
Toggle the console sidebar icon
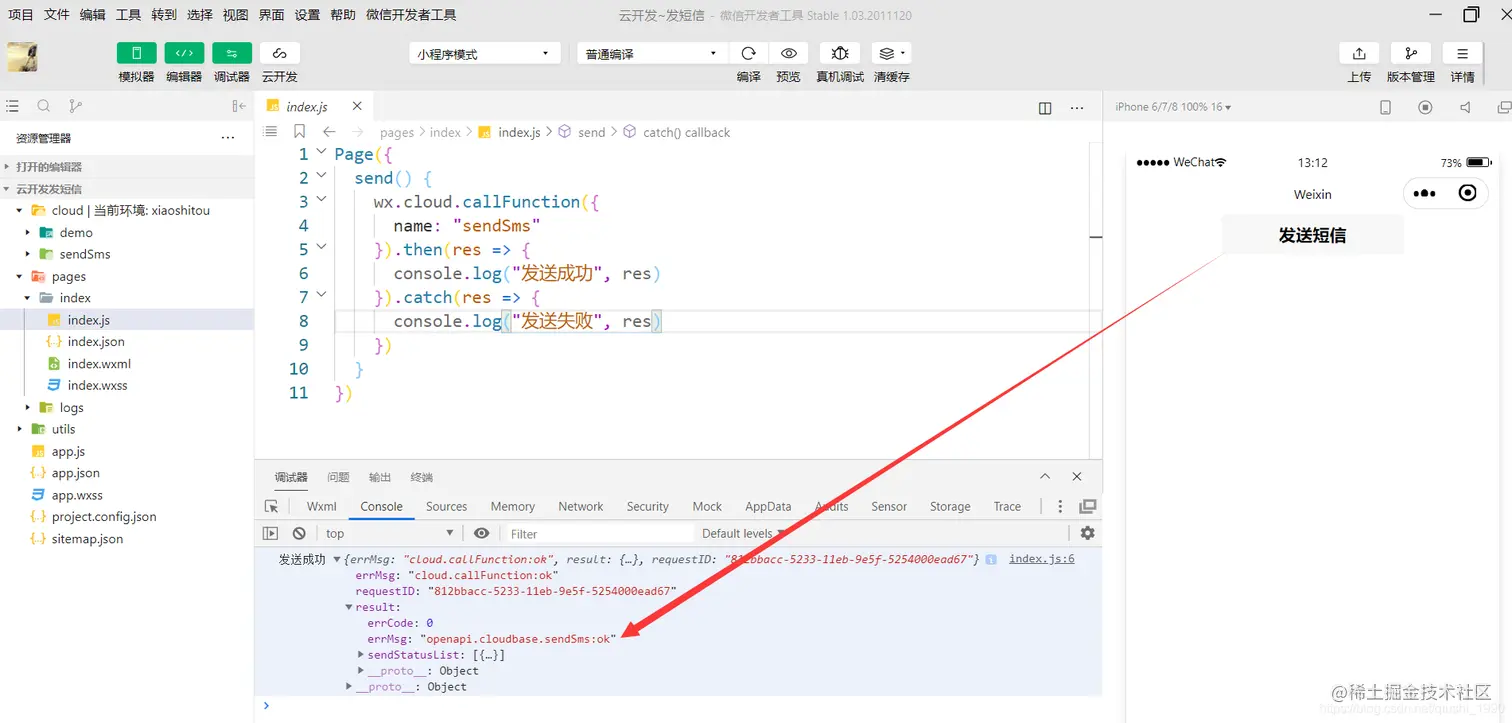[270, 533]
